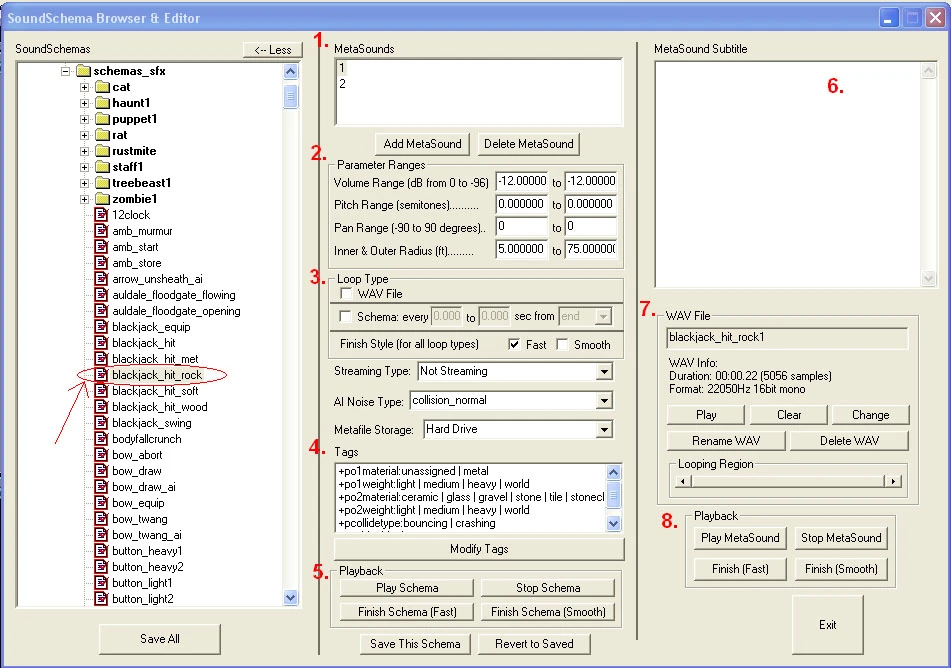Image resolution: width=951 pixels, height=668 pixels.
Task: Click Revert to Saved
Action: tap(534, 644)
